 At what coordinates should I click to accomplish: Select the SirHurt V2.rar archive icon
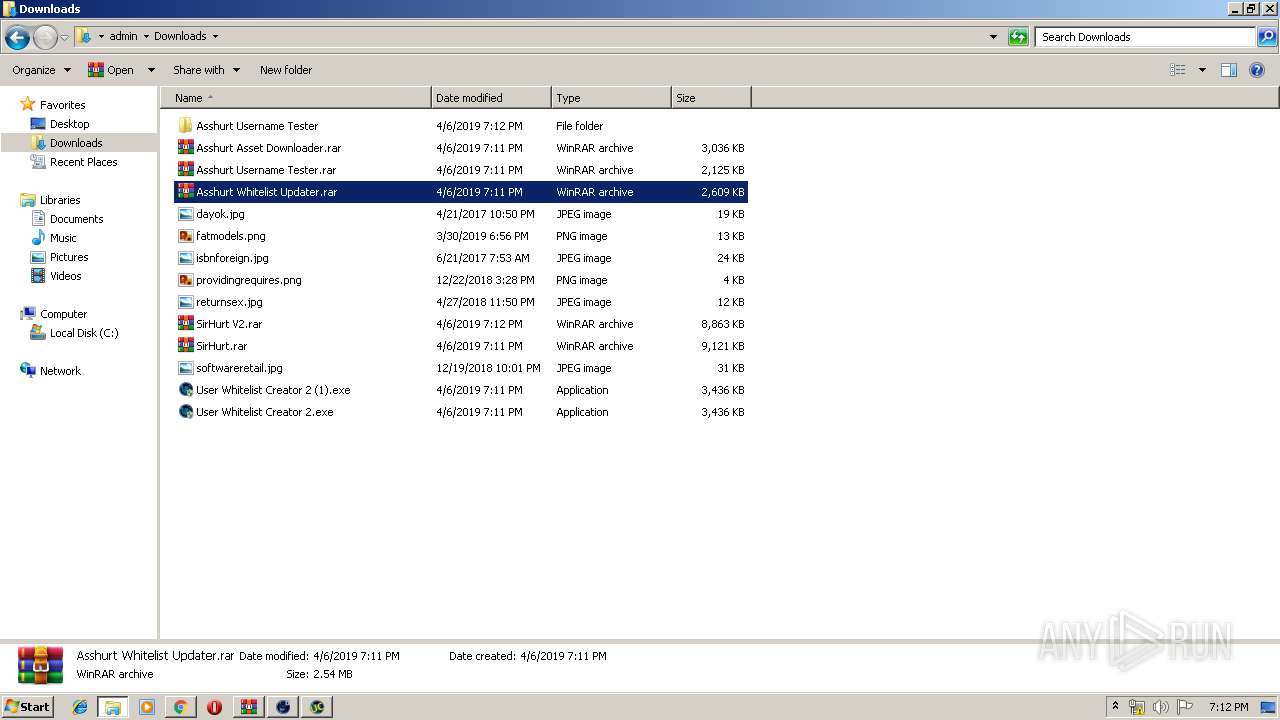point(185,324)
